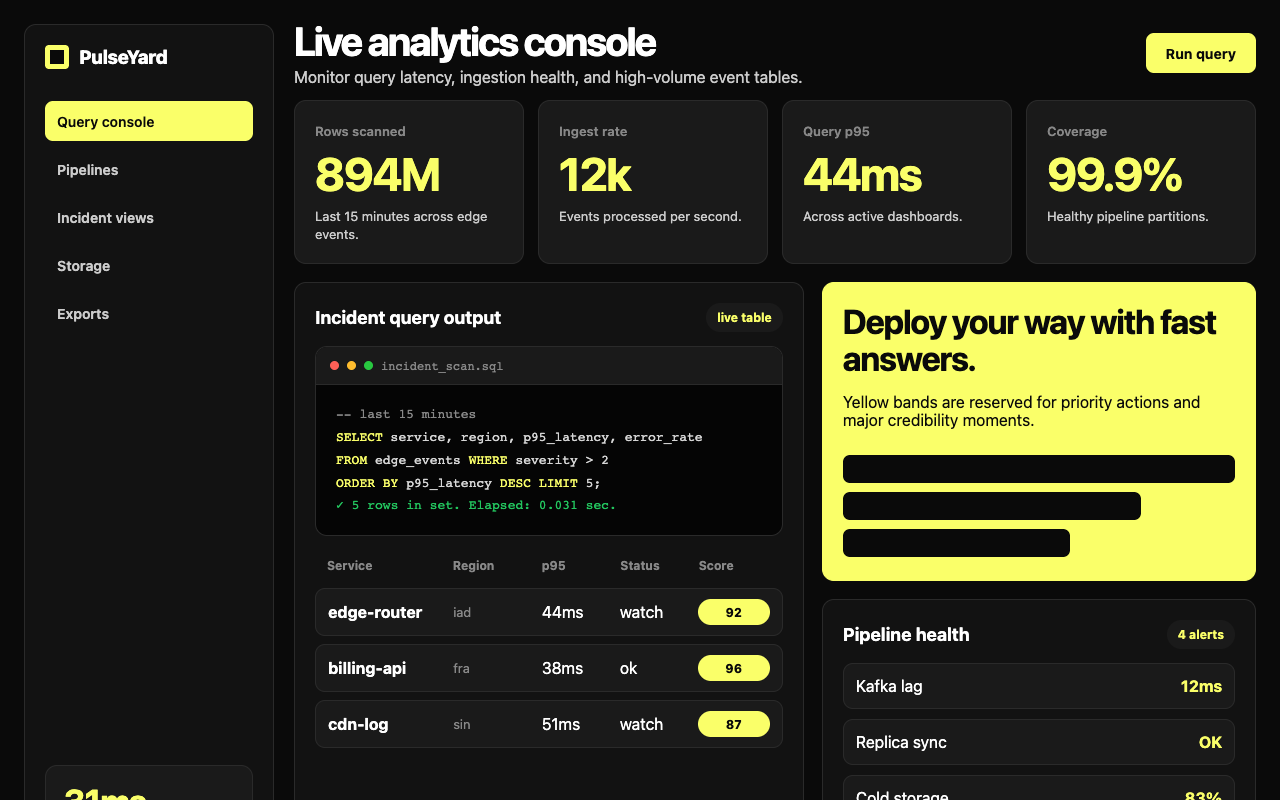Click the sin region cell

(x=462, y=724)
